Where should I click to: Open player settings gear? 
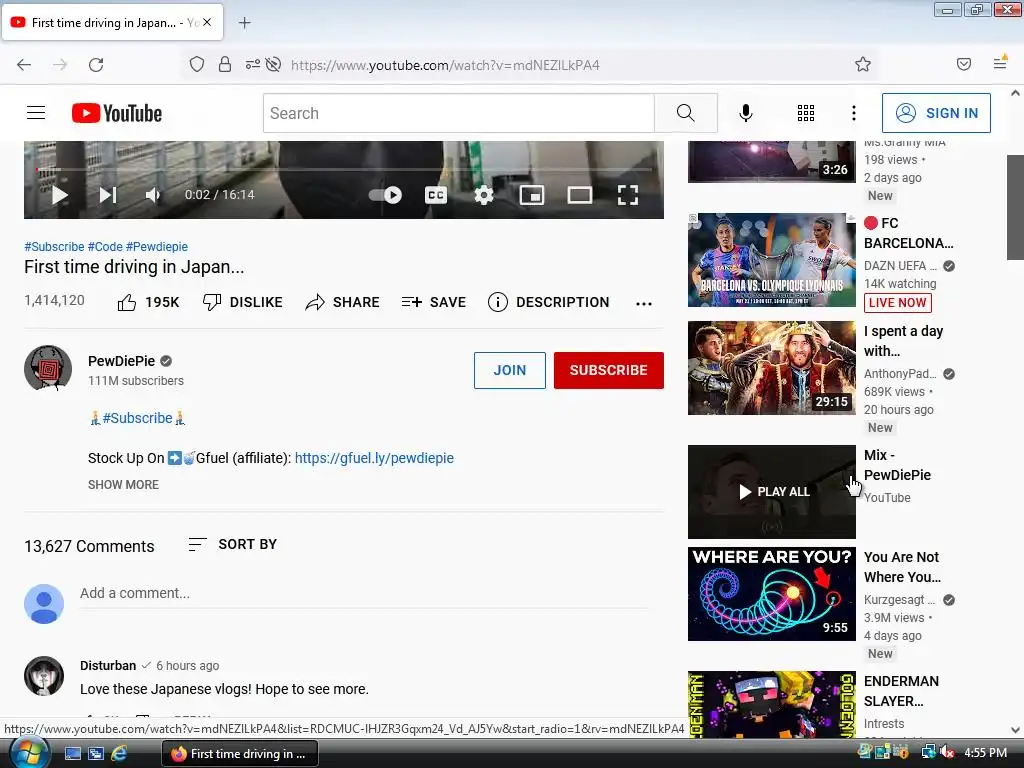click(483, 195)
